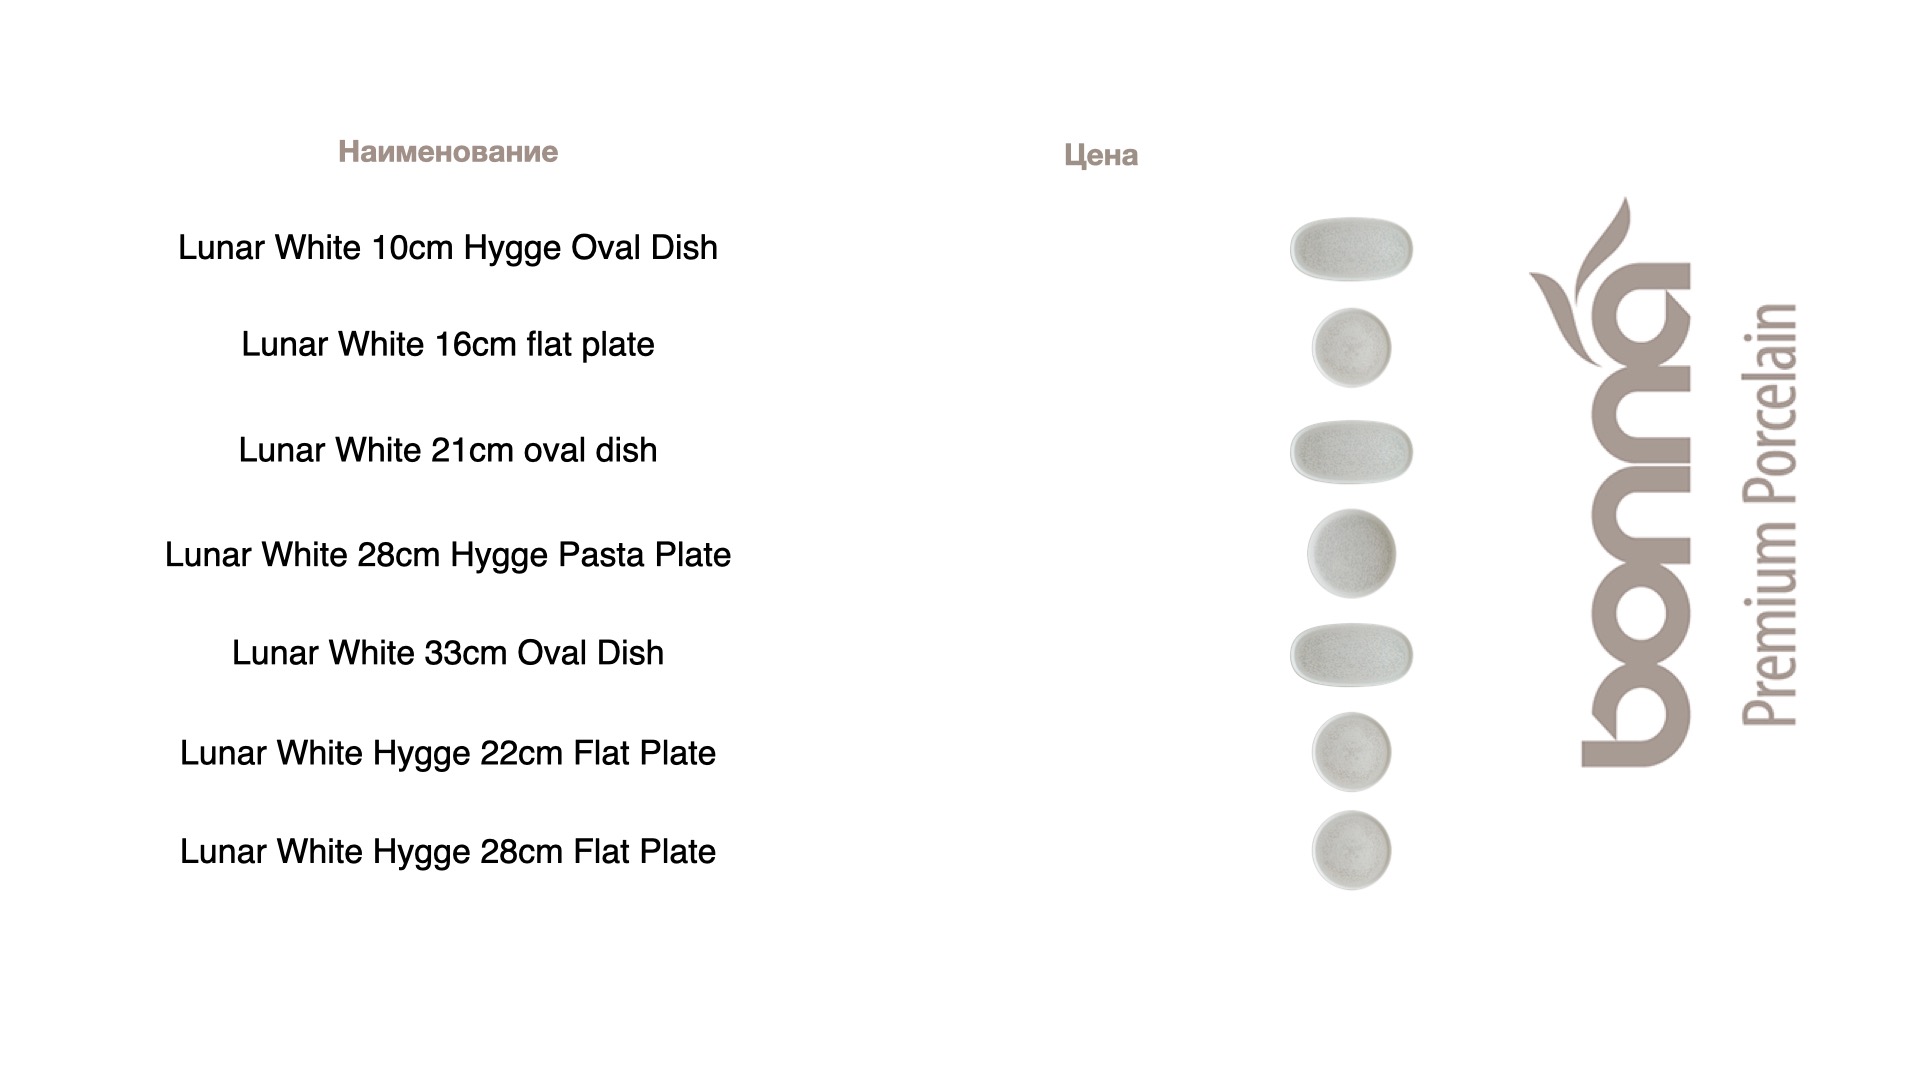Viewport: 1920px width, 1080px height.
Task: Select the Lunar White Hygge 28cm Flat Plate text
Action: coord(448,852)
